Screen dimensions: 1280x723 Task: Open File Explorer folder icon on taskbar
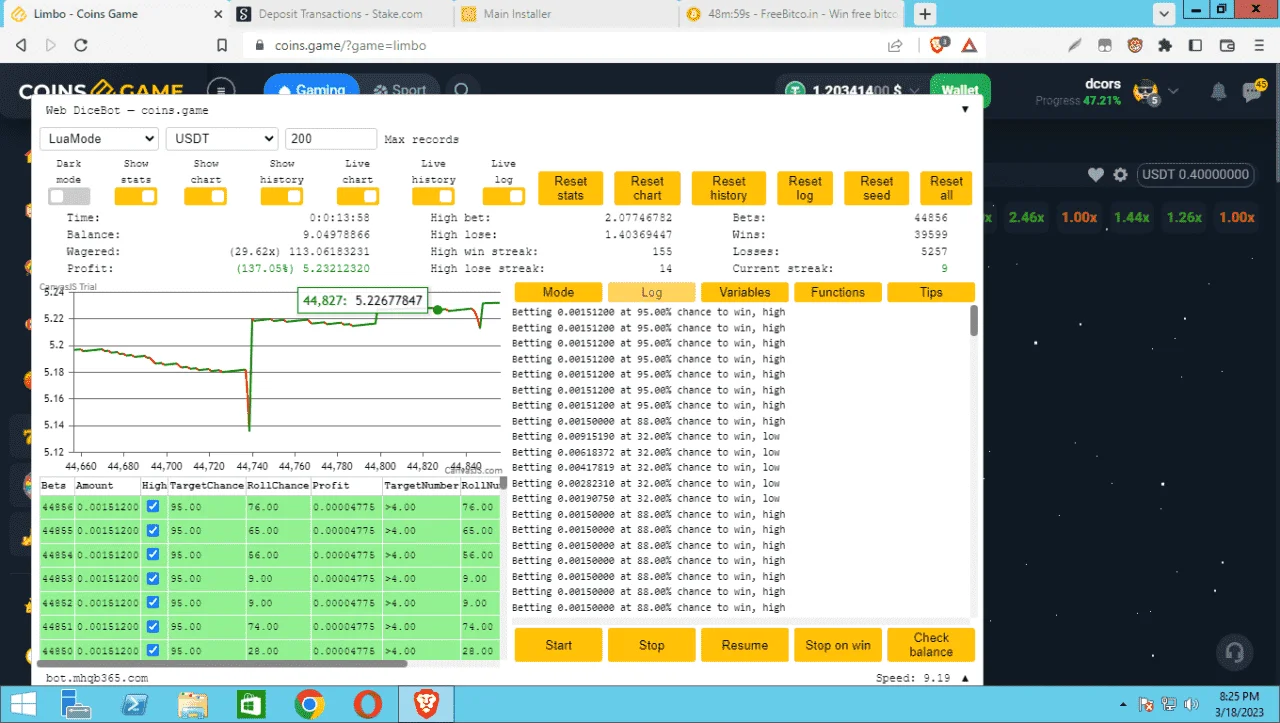click(x=193, y=705)
